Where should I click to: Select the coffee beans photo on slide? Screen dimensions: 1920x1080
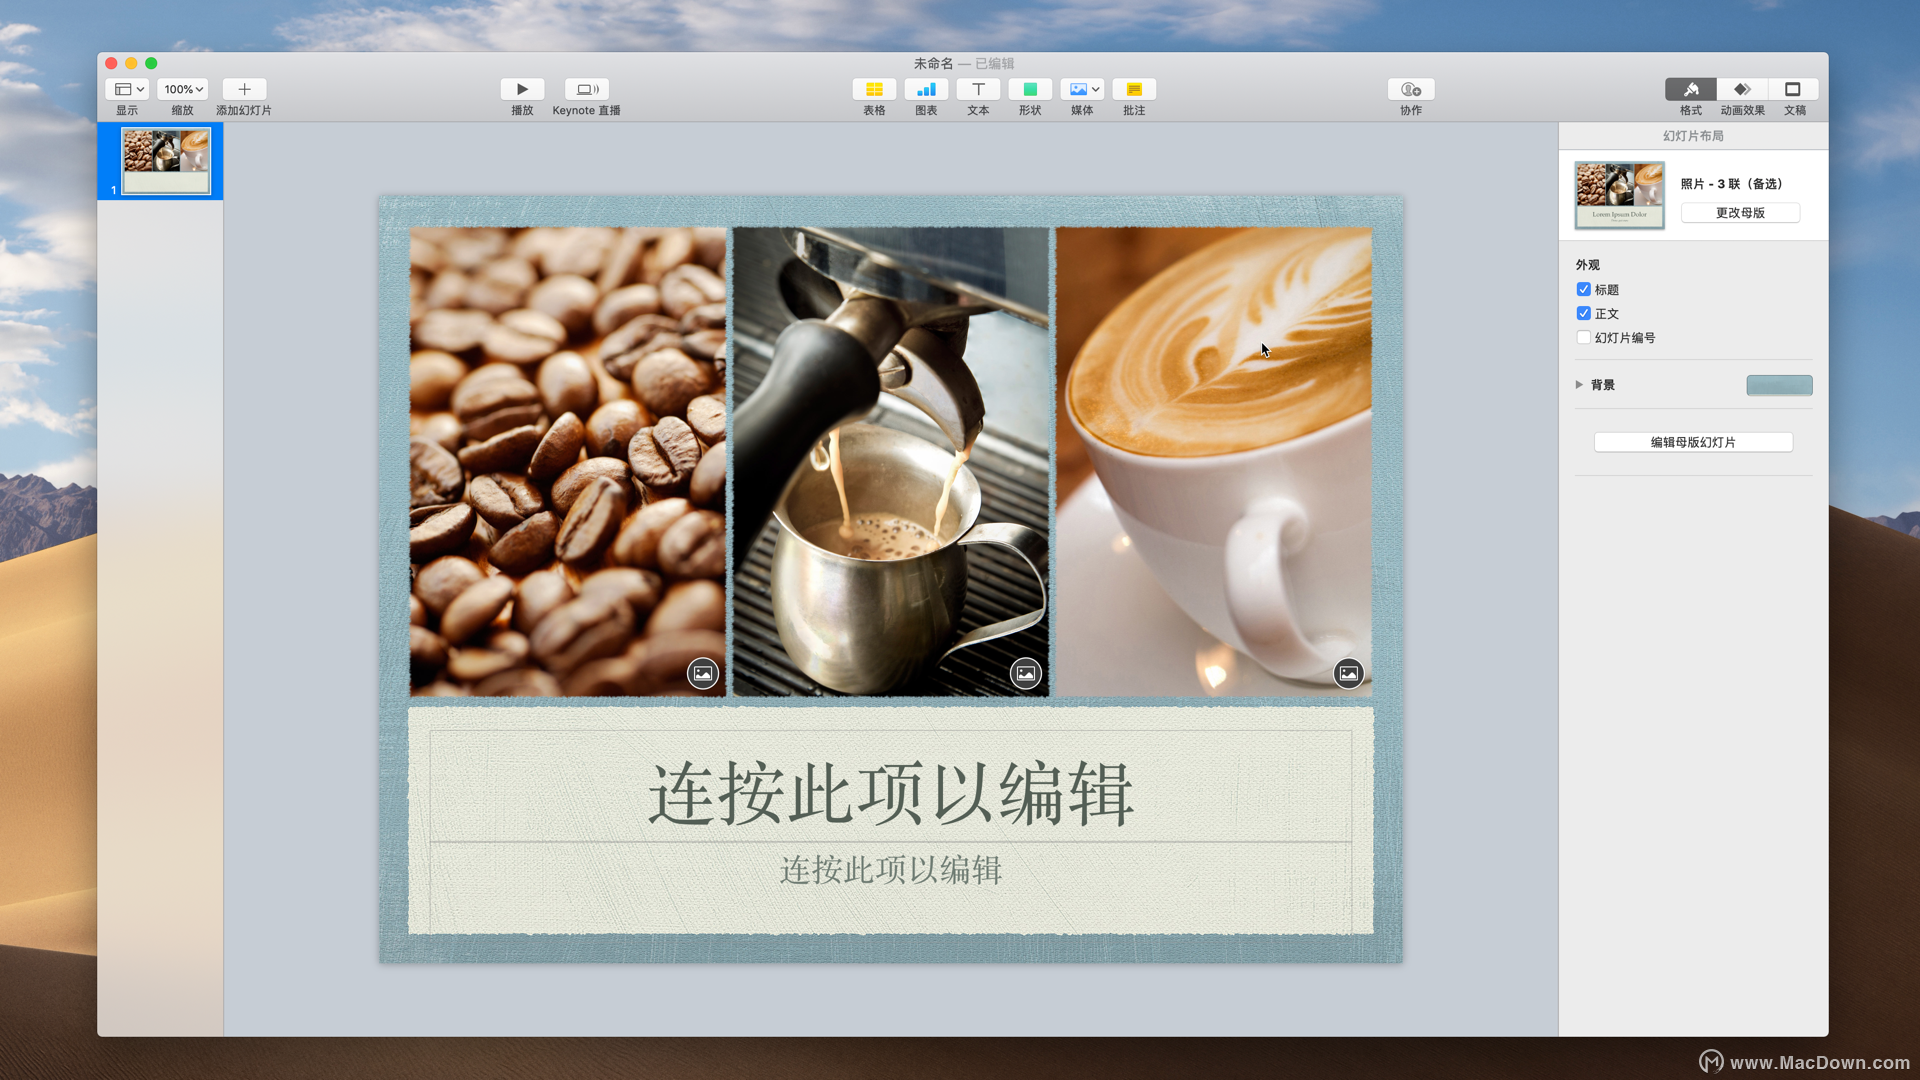tap(567, 461)
